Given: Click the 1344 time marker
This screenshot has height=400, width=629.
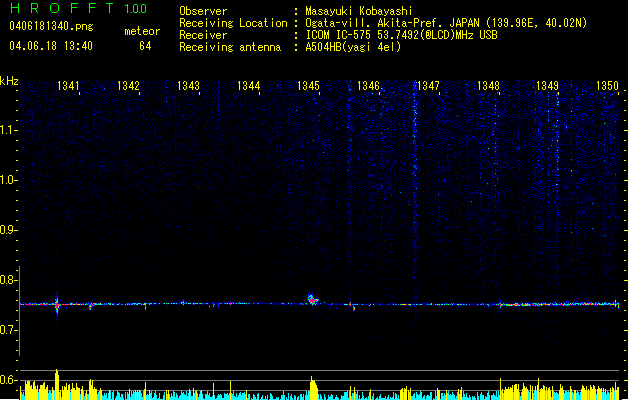Looking at the screenshot, I should pos(248,85).
